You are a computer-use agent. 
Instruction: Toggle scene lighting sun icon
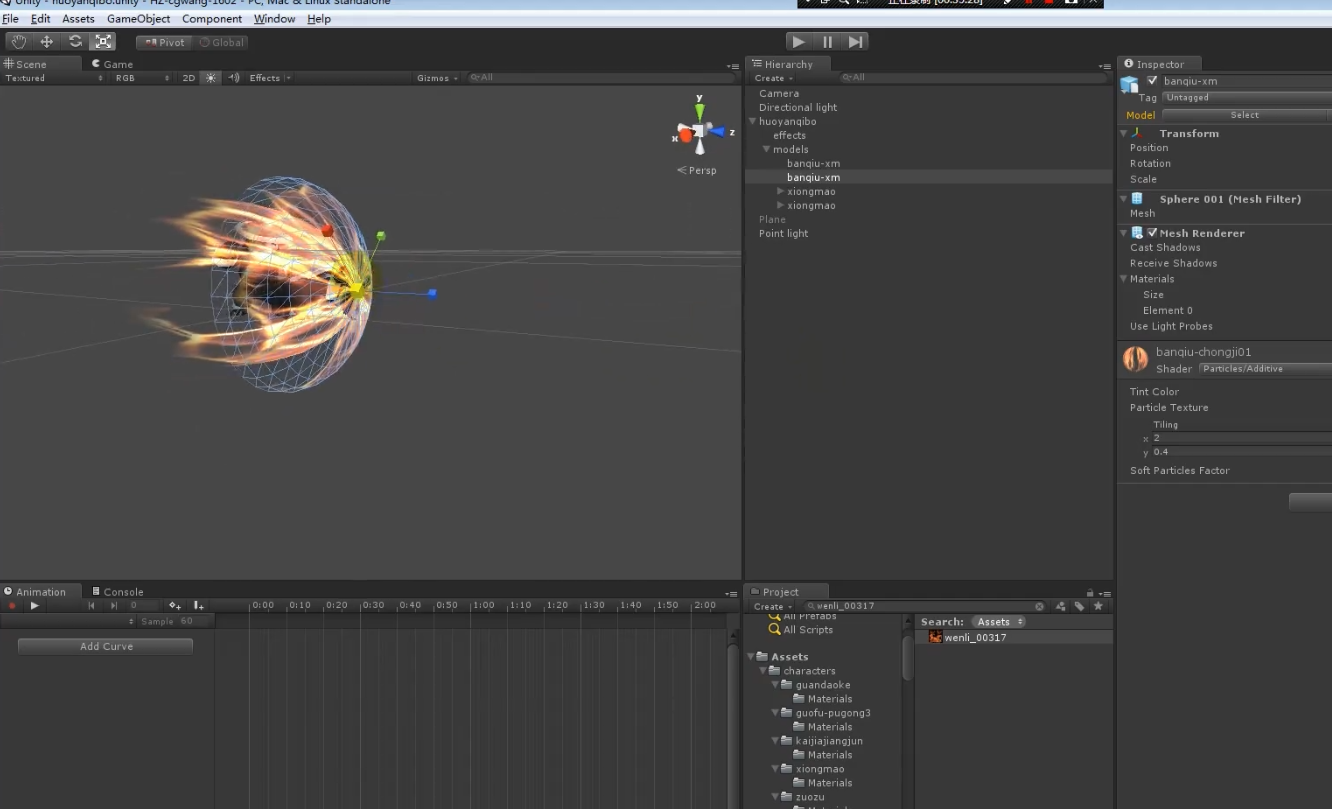211,78
